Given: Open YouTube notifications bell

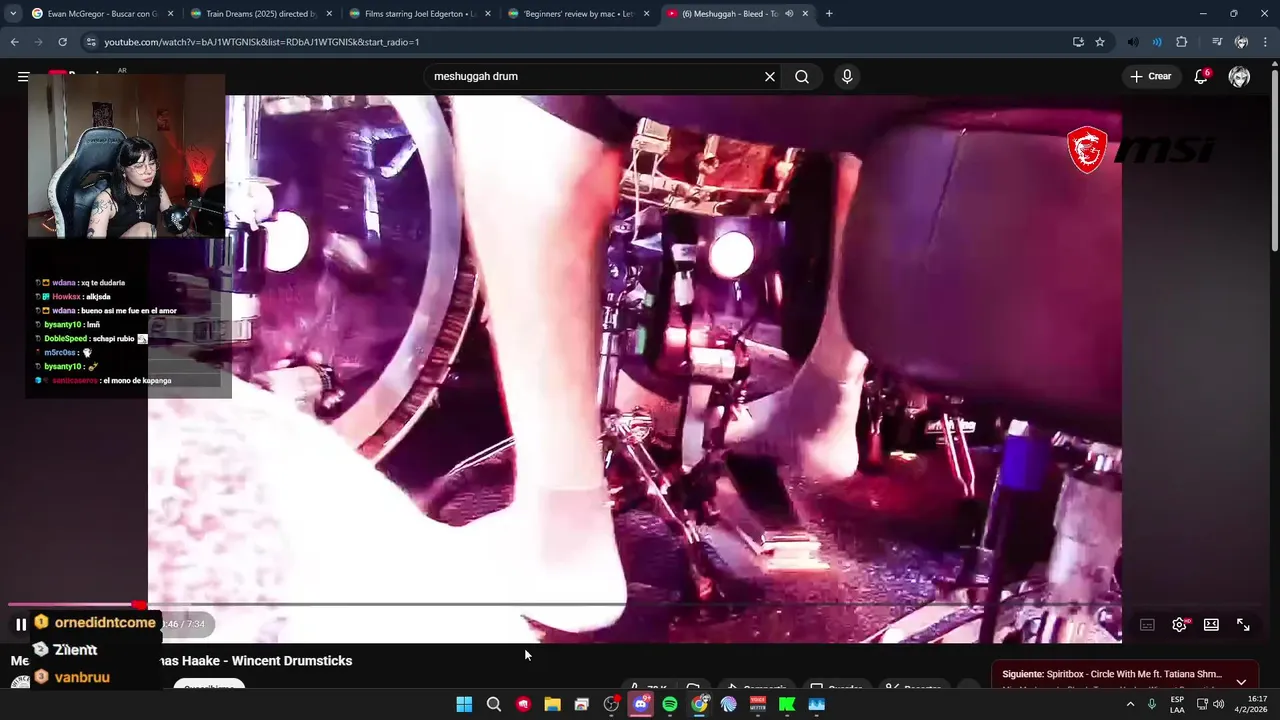Looking at the screenshot, I should 1201,76.
